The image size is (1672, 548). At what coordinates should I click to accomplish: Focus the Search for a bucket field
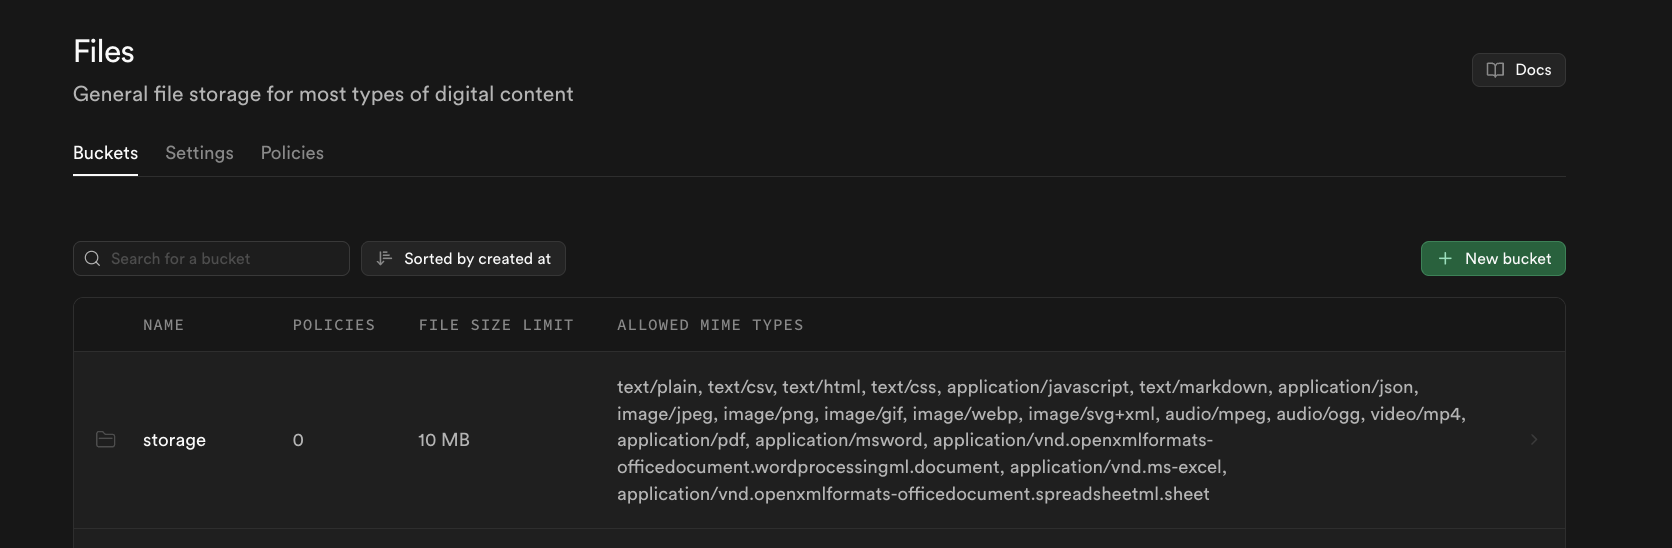[211, 258]
